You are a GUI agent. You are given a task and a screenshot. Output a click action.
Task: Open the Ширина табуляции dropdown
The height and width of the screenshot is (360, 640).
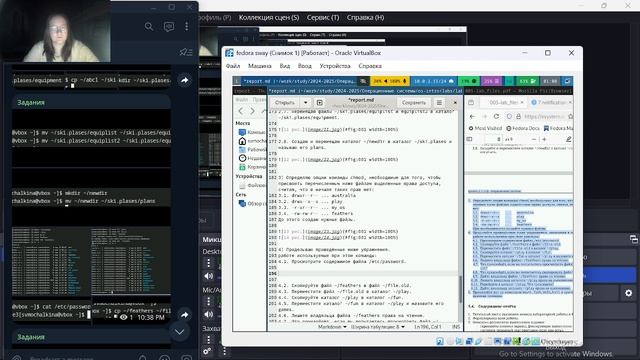pyautogui.click(x=378, y=327)
